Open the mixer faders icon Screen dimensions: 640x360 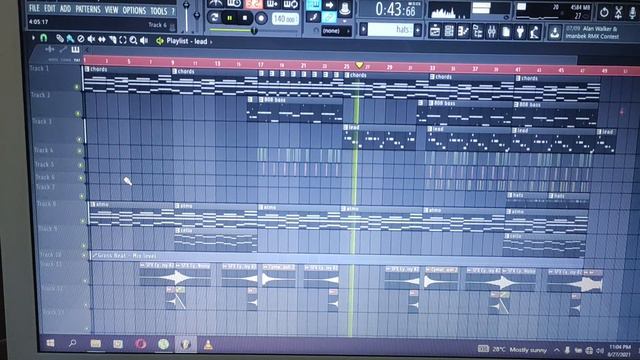tap(491, 31)
